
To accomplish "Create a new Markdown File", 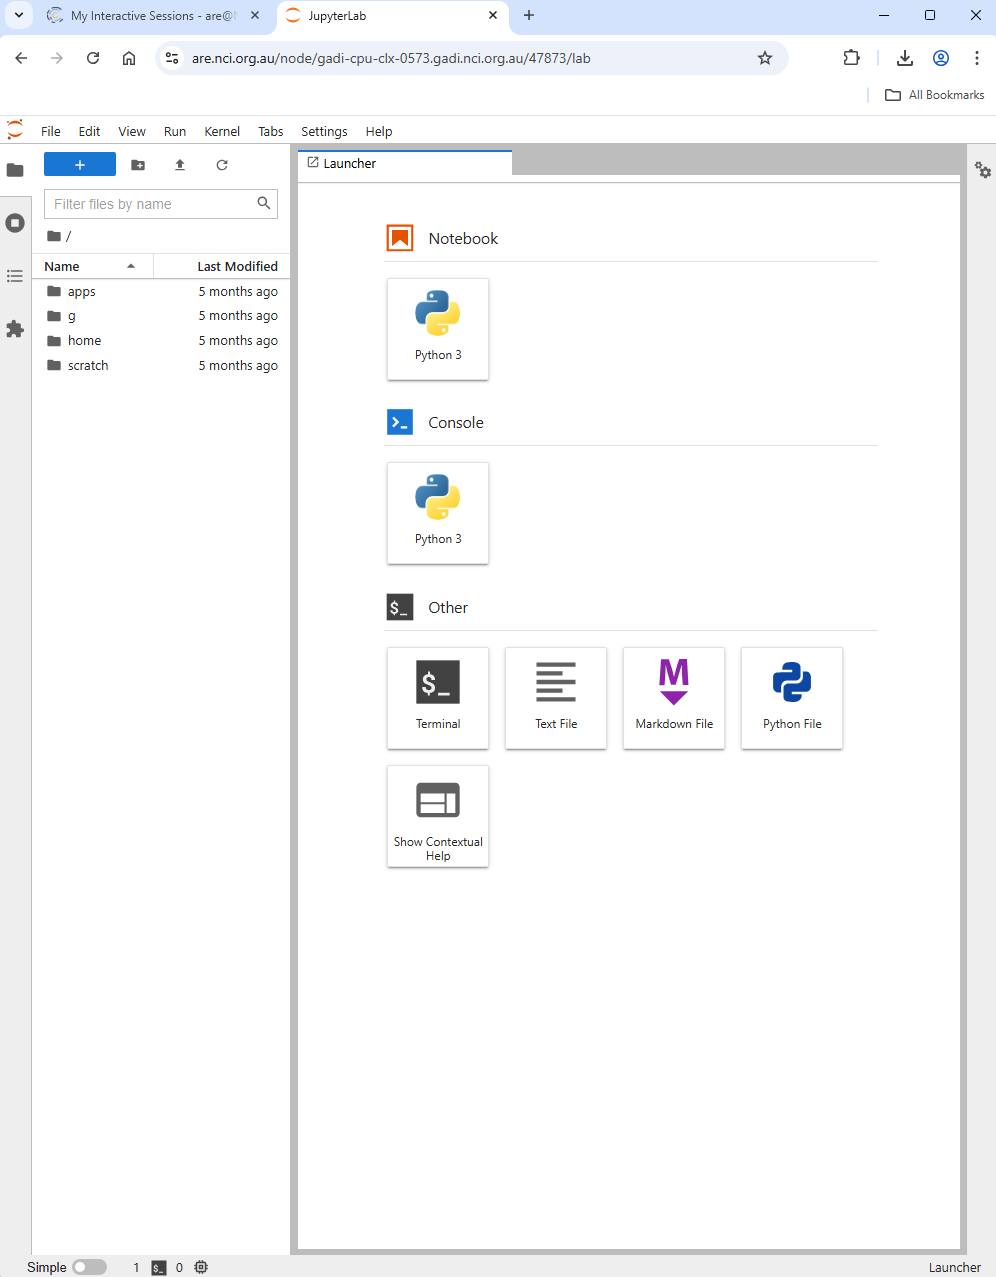I will pos(674,697).
